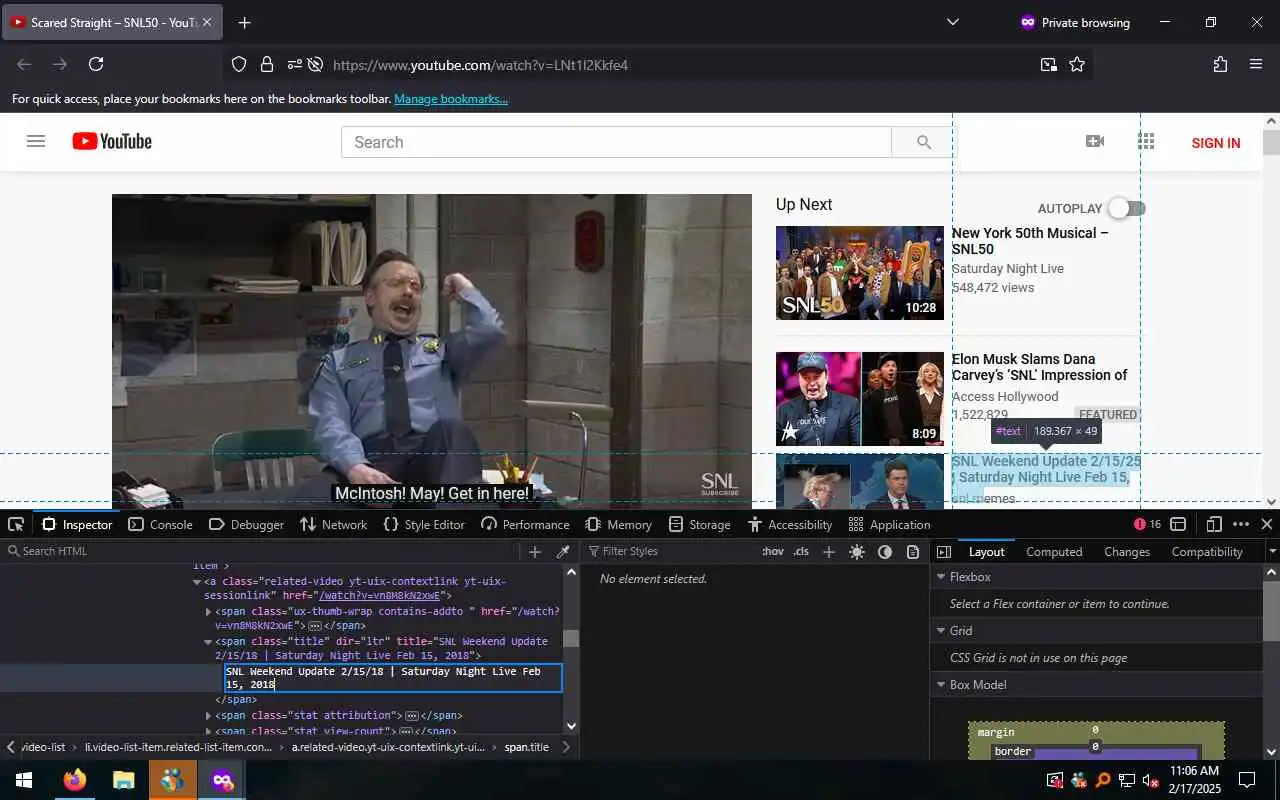Screen dimensions: 1280x800
Task: Click the YouTube search magnifier button
Action: (923, 142)
